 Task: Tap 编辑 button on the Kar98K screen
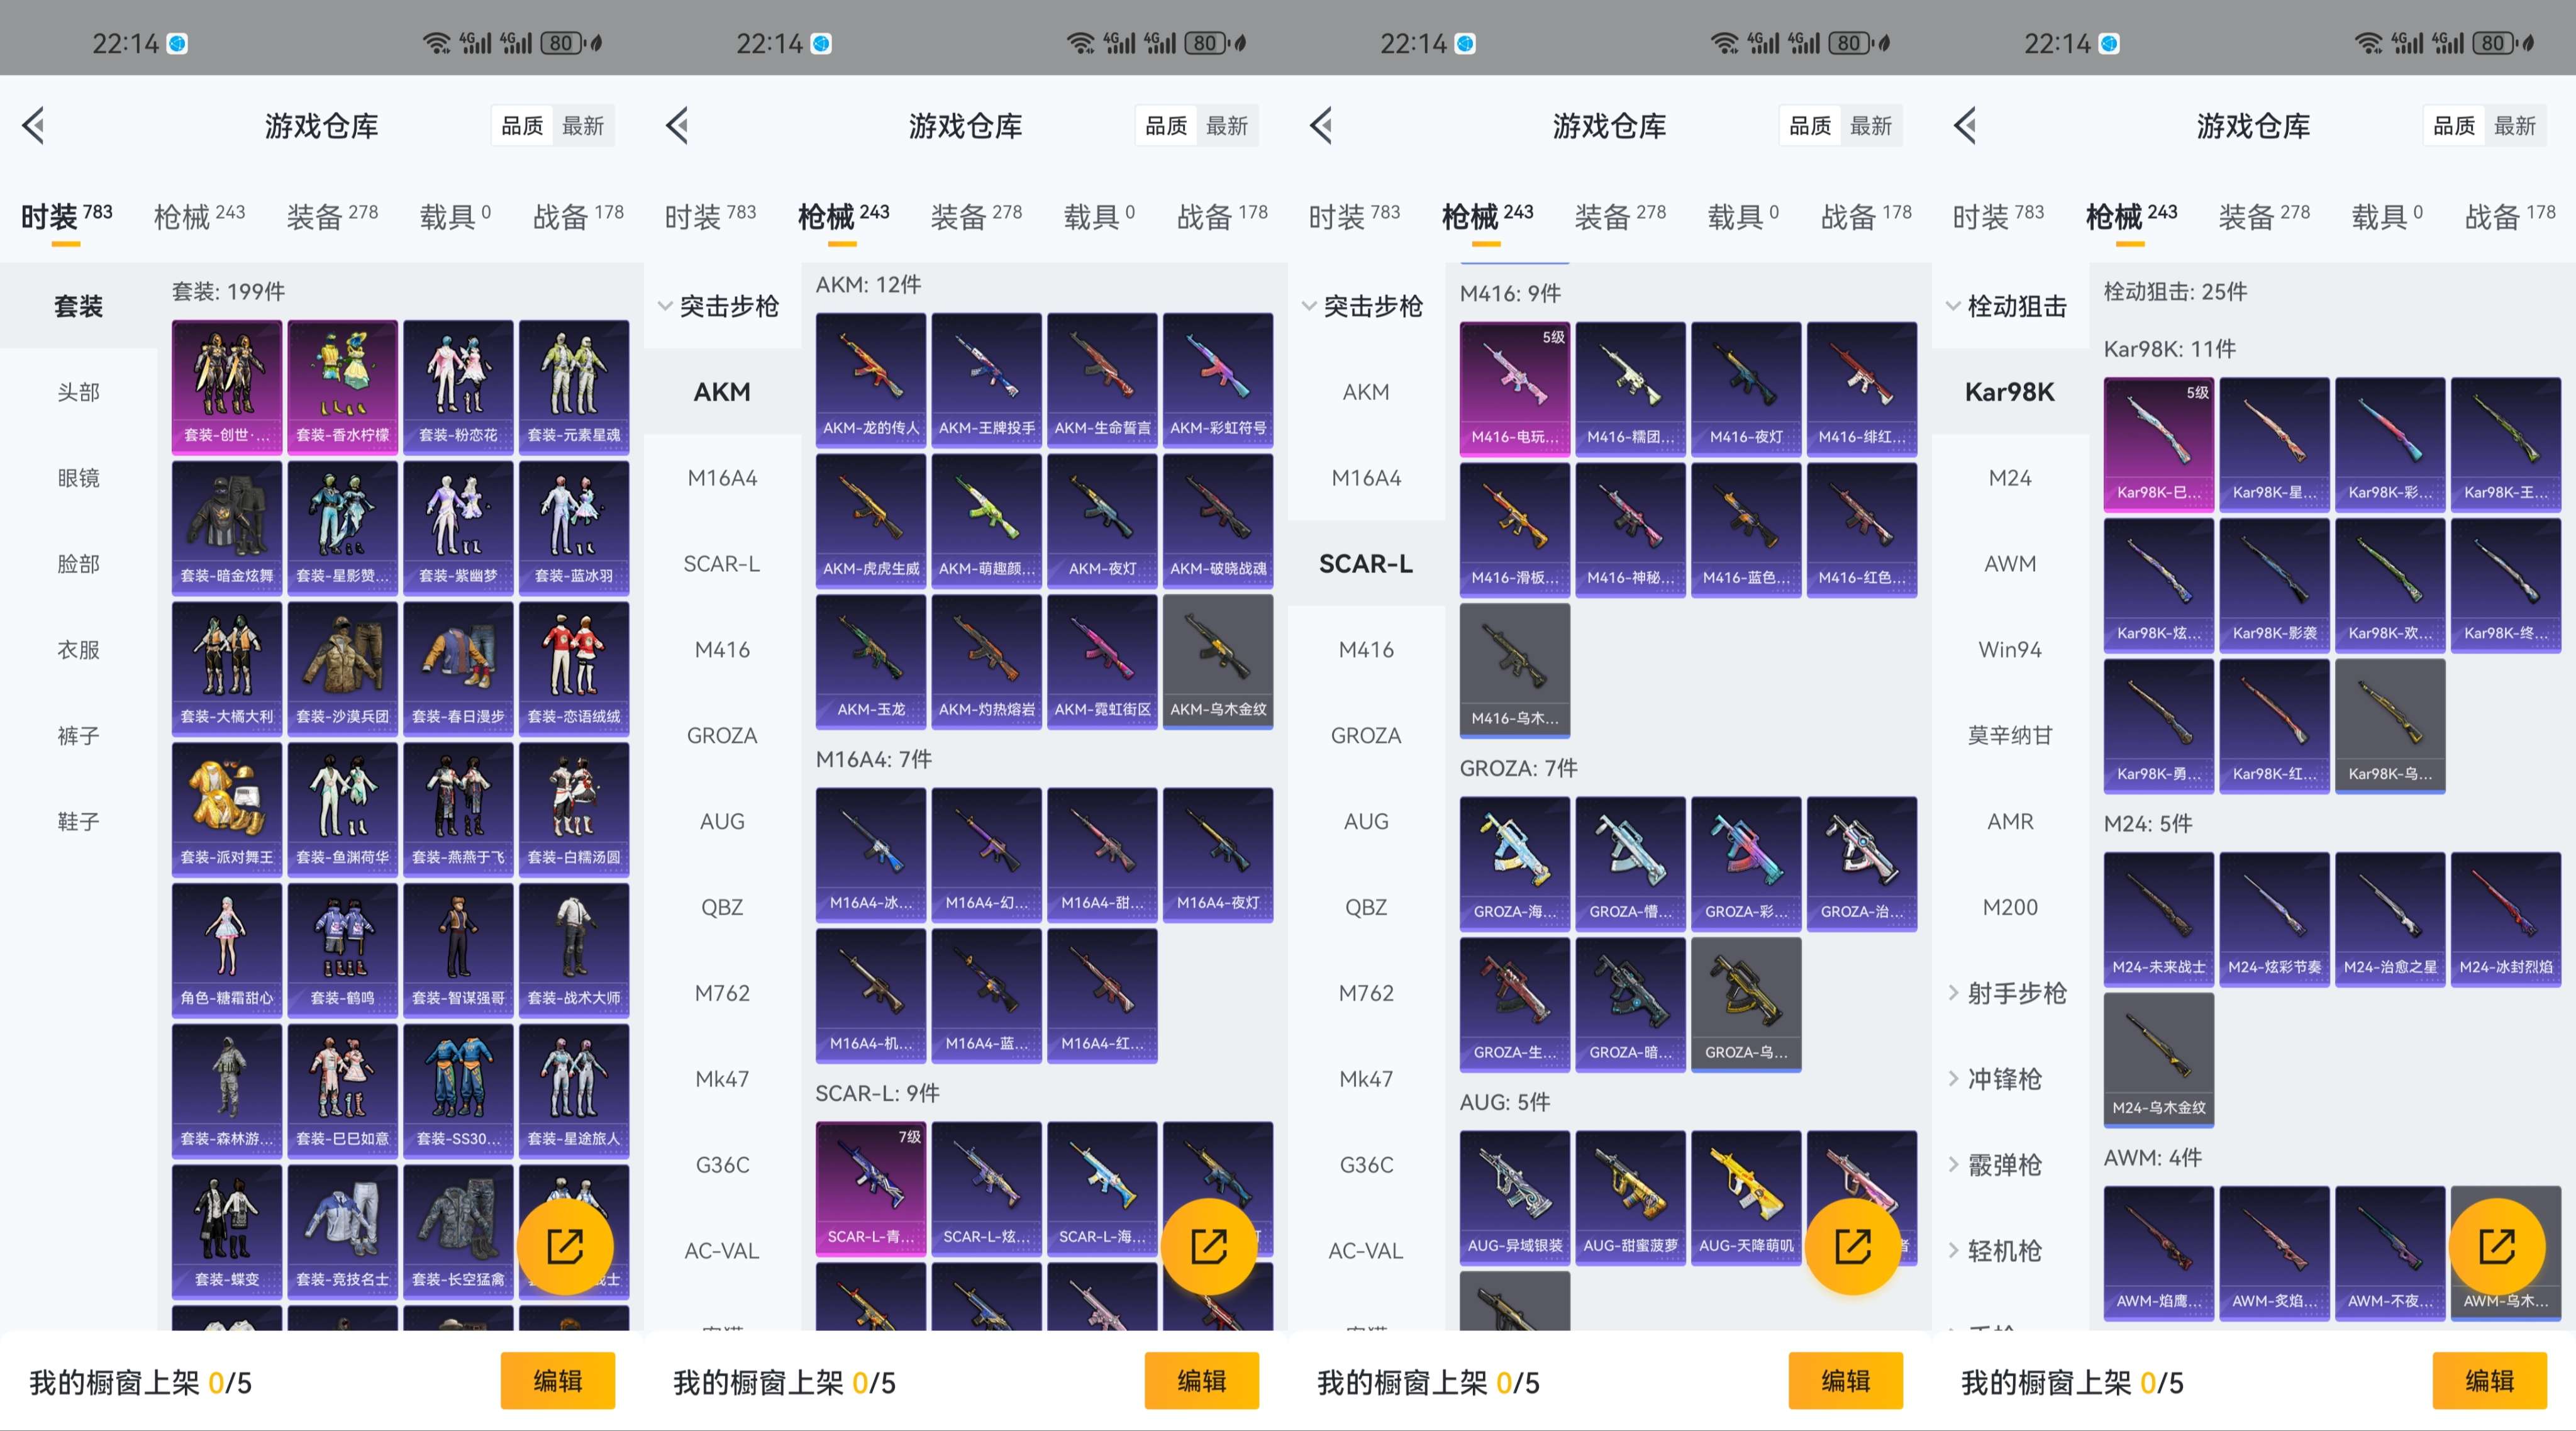click(x=2490, y=1381)
